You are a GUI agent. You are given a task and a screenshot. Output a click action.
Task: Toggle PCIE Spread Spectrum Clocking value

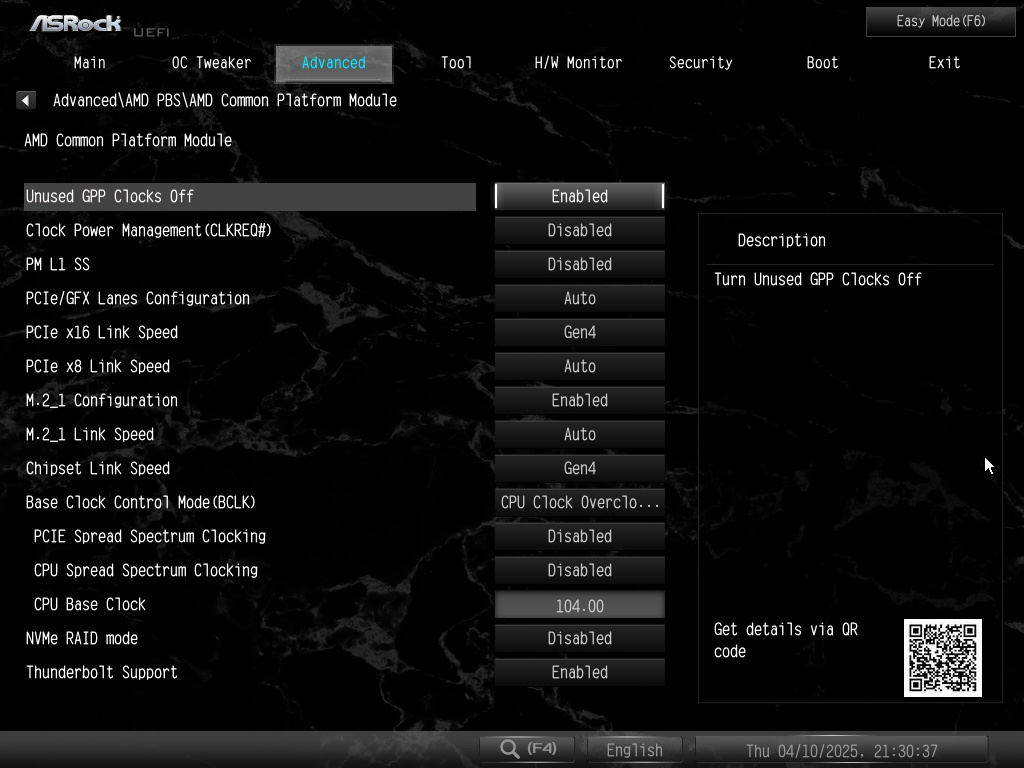(x=579, y=536)
